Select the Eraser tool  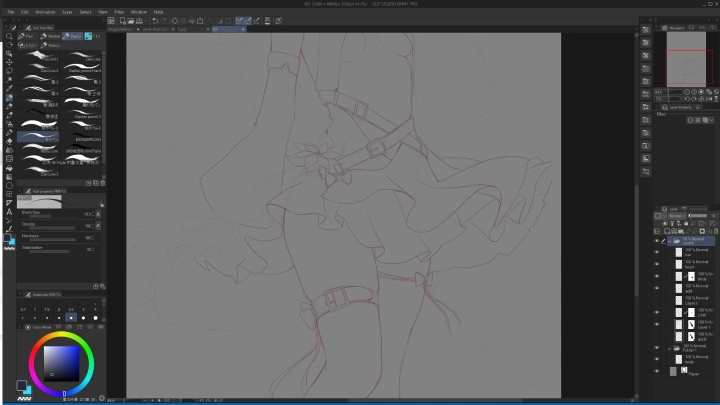point(9,141)
